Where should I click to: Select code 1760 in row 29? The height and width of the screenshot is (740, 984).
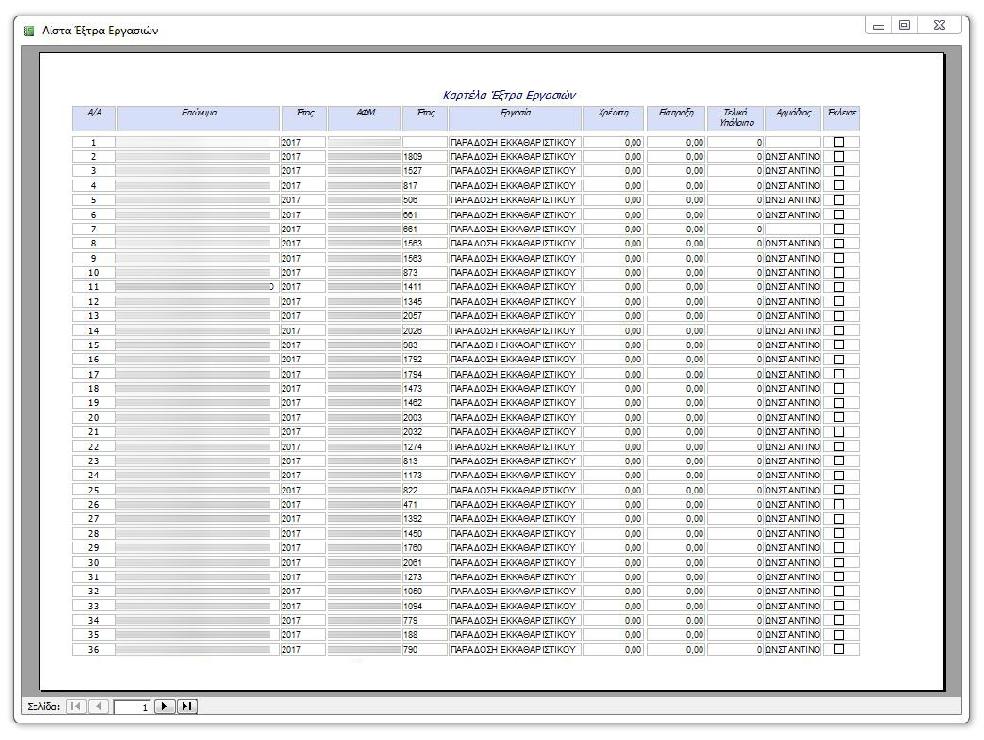click(x=412, y=548)
